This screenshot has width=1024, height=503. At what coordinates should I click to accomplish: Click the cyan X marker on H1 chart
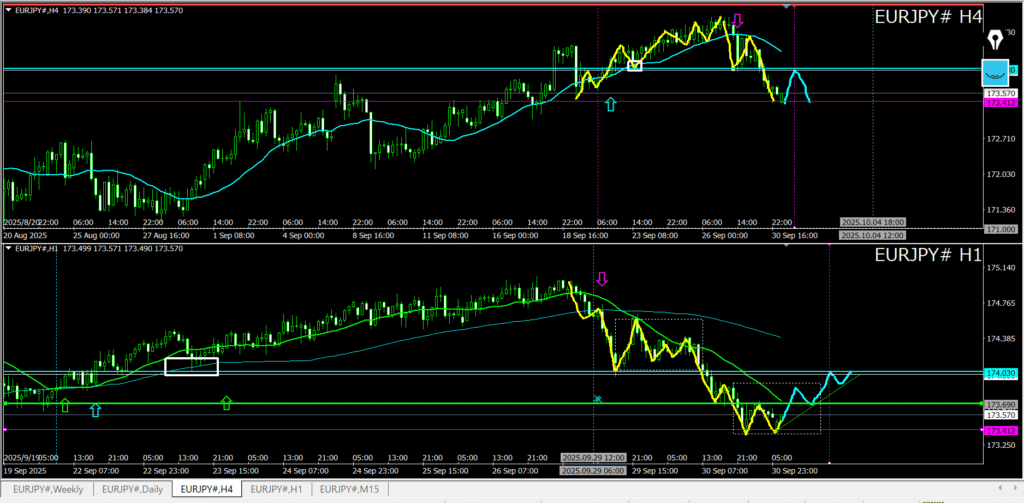(597, 399)
